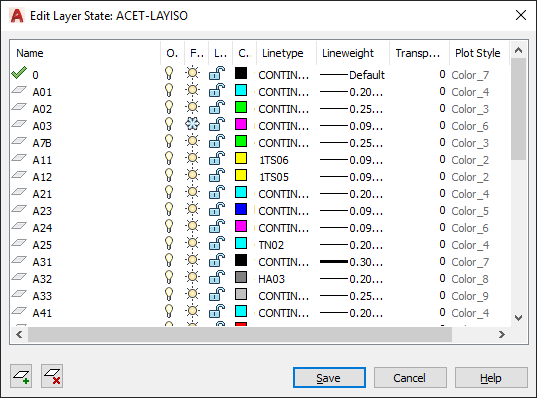Image resolution: width=537 pixels, height=398 pixels.
Task: Click the Plot Style column header
Action: tap(479, 53)
